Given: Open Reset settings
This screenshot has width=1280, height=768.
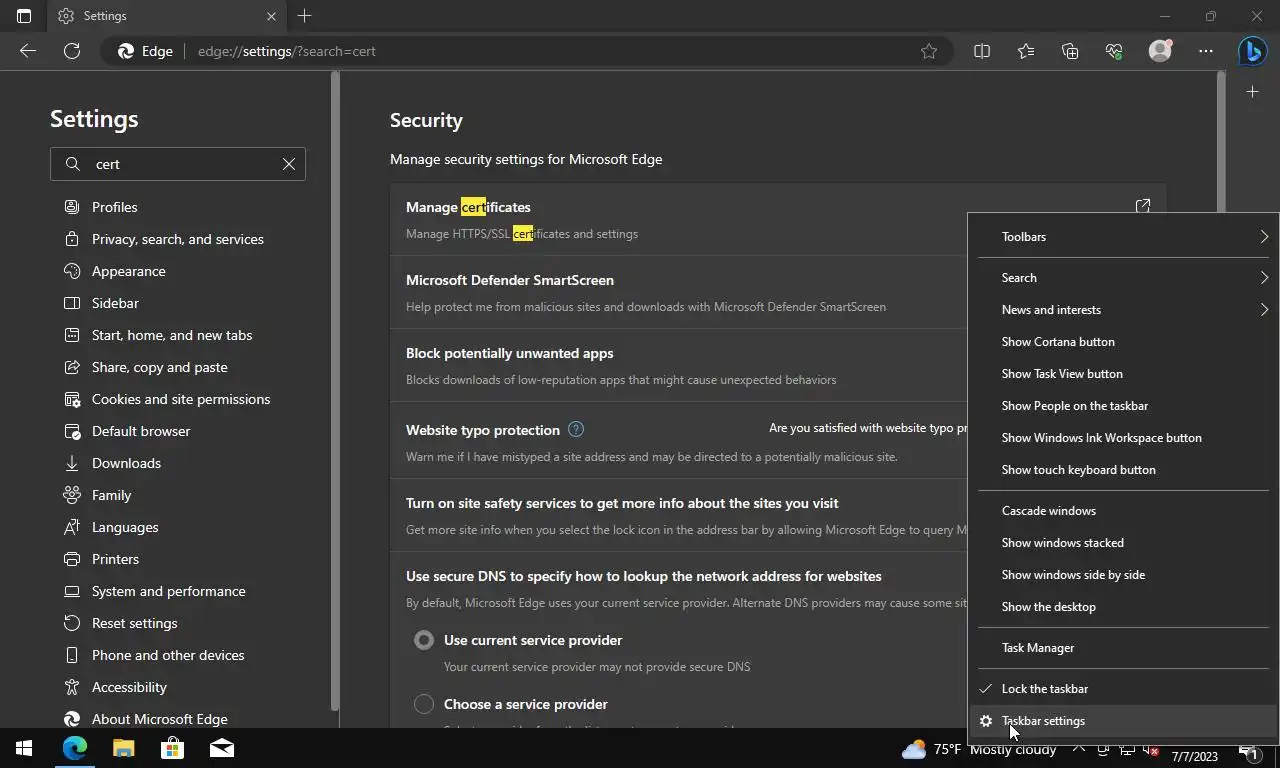Looking at the screenshot, I should click(134, 623).
